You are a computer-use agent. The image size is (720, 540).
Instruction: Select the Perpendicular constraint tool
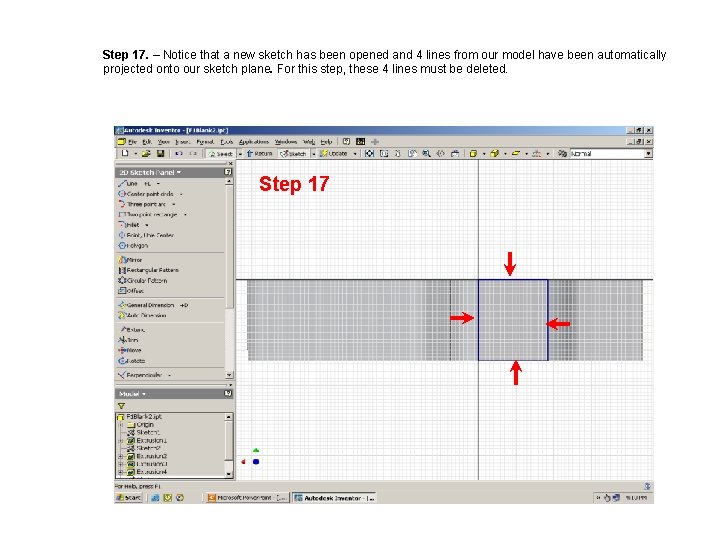click(x=140, y=375)
